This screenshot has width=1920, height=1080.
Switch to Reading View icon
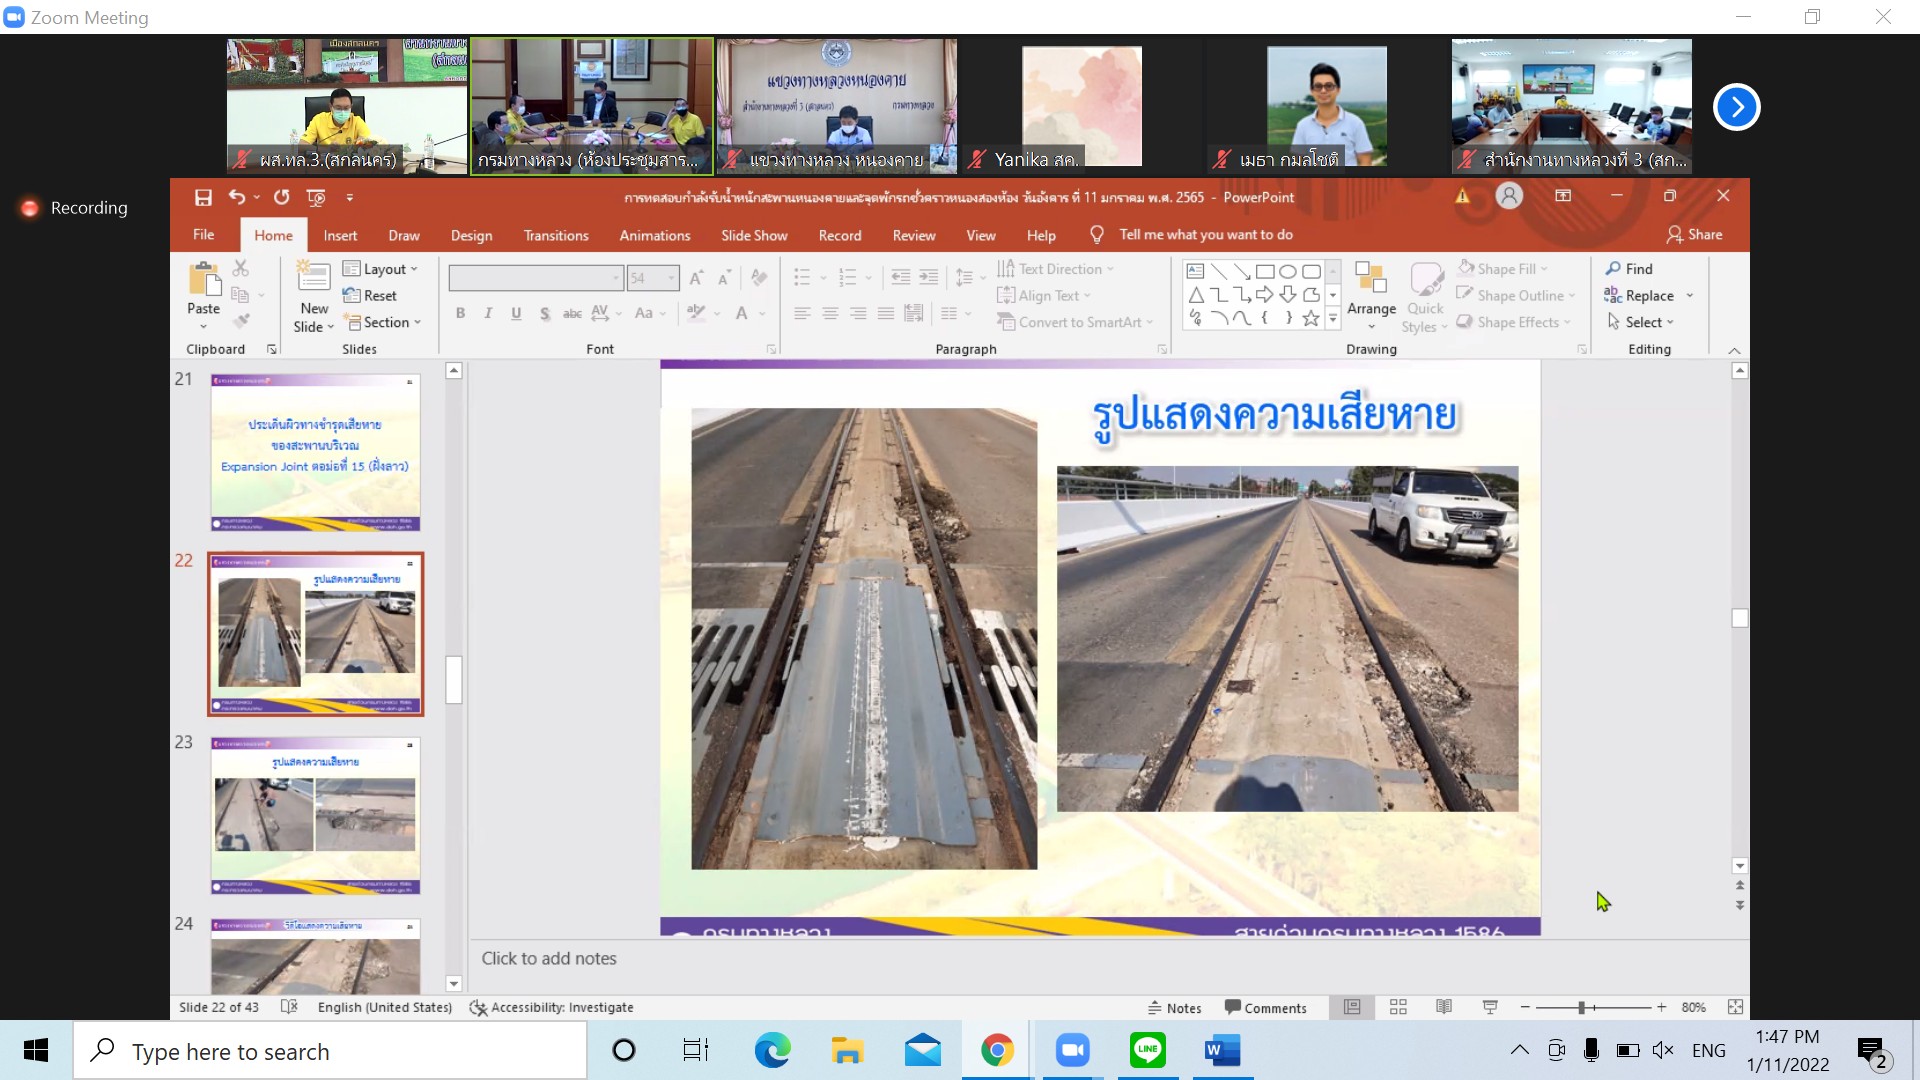pyautogui.click(x=1444, y=1007)
